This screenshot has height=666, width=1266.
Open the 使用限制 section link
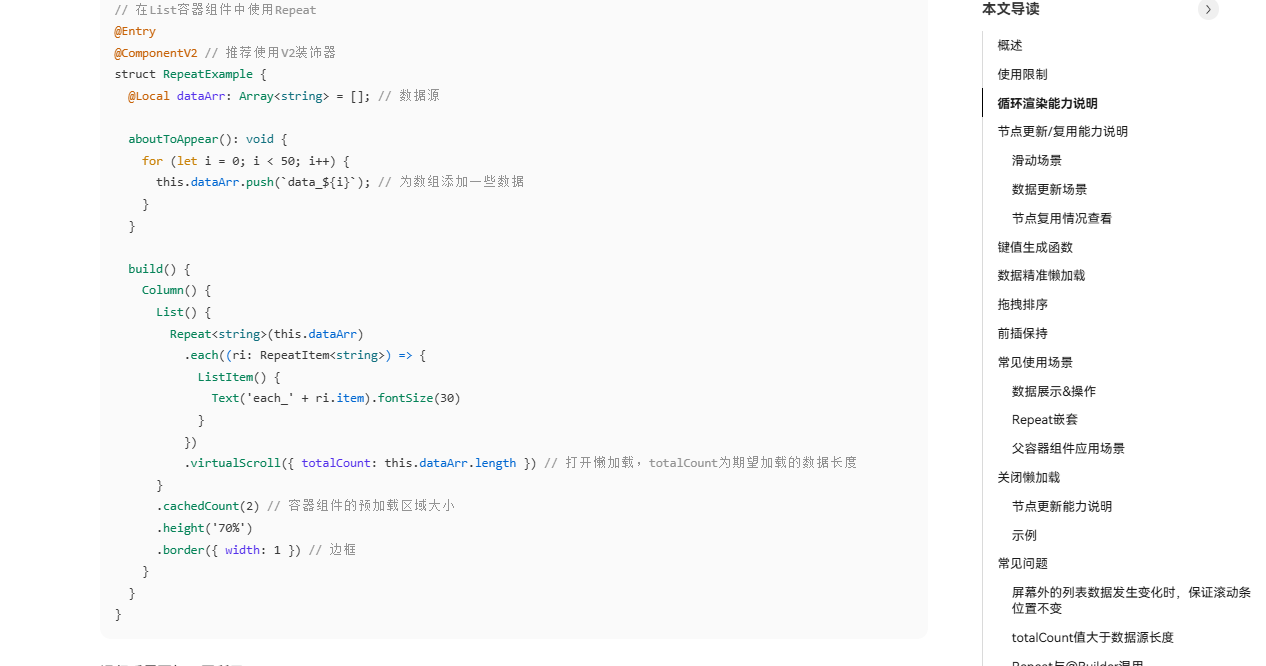1022,74
